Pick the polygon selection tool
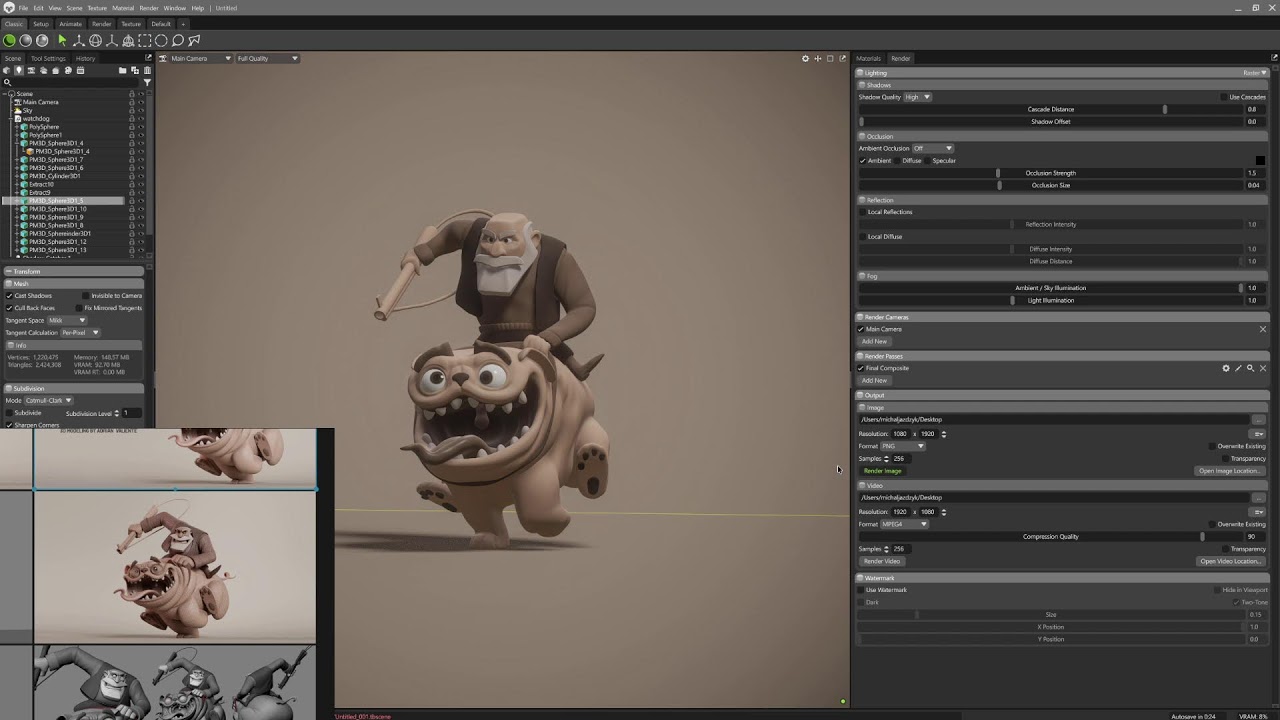1280x720 pixels. point(194,40)
